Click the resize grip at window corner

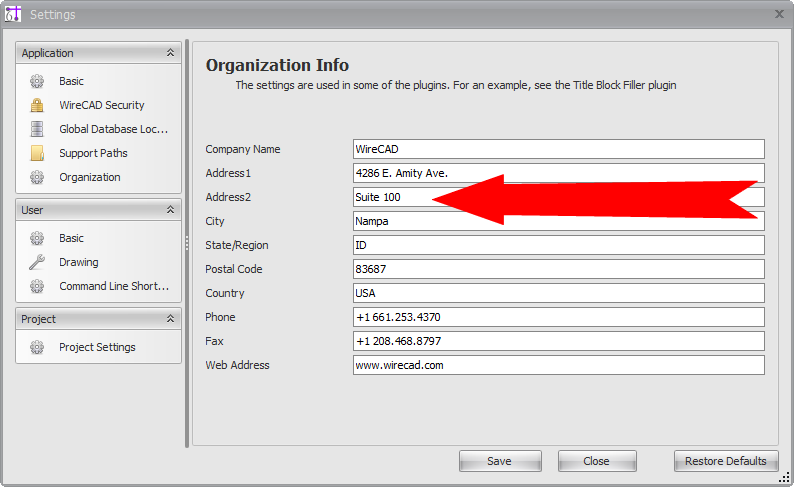[784, 477]
